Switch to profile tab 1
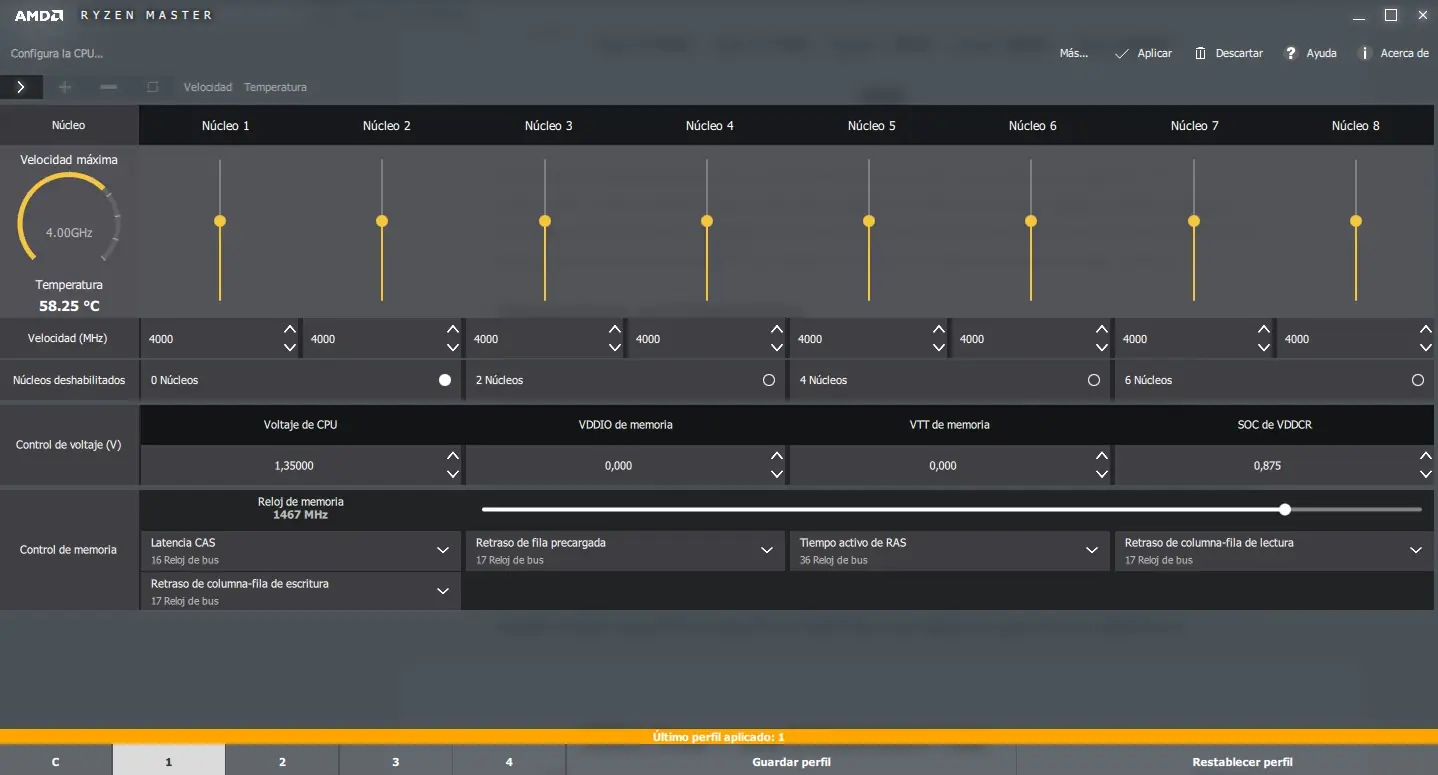This screenshot has height=775, width=1438. coord(169,761)
